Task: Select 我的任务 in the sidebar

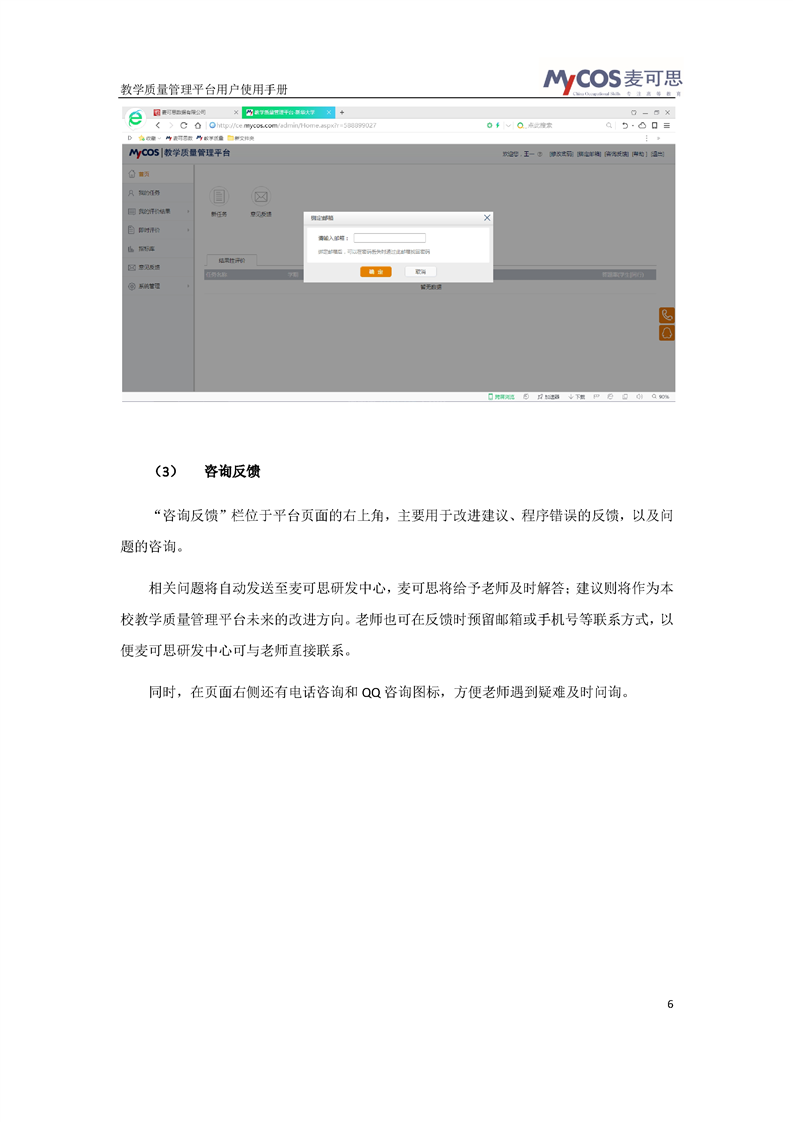Action: click(x=148, y=192)
